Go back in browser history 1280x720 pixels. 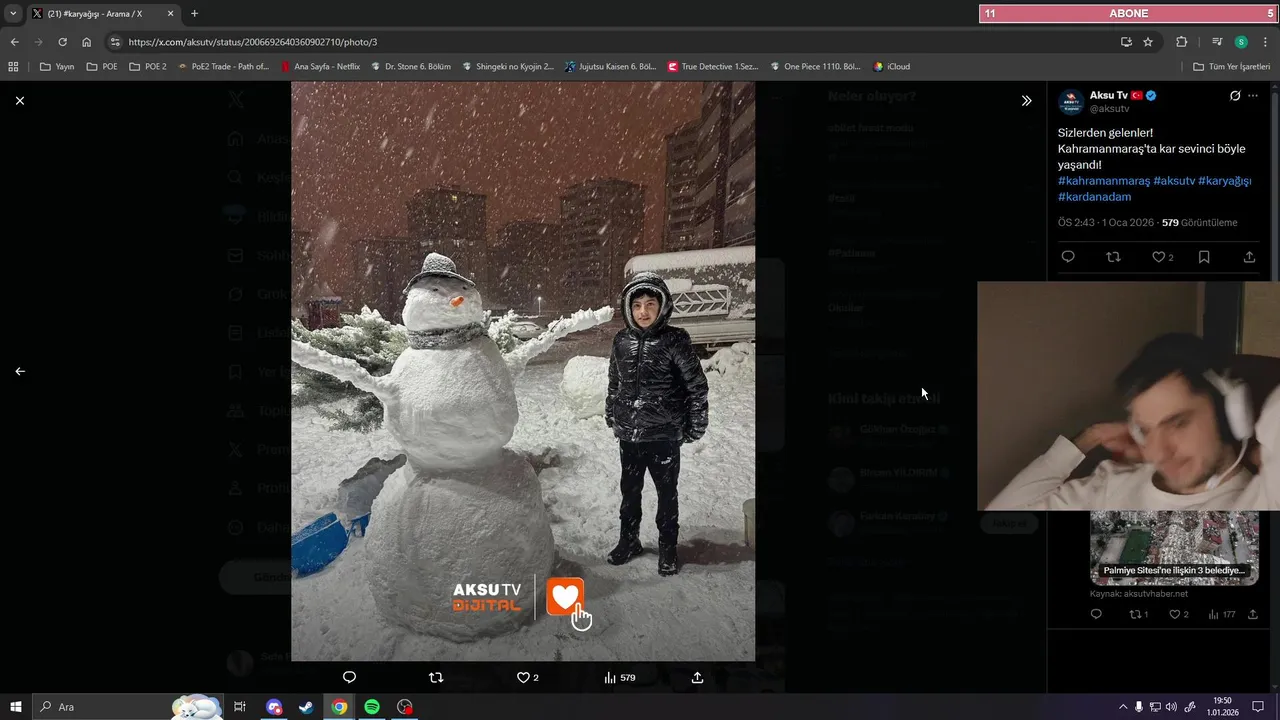[14, 42]
